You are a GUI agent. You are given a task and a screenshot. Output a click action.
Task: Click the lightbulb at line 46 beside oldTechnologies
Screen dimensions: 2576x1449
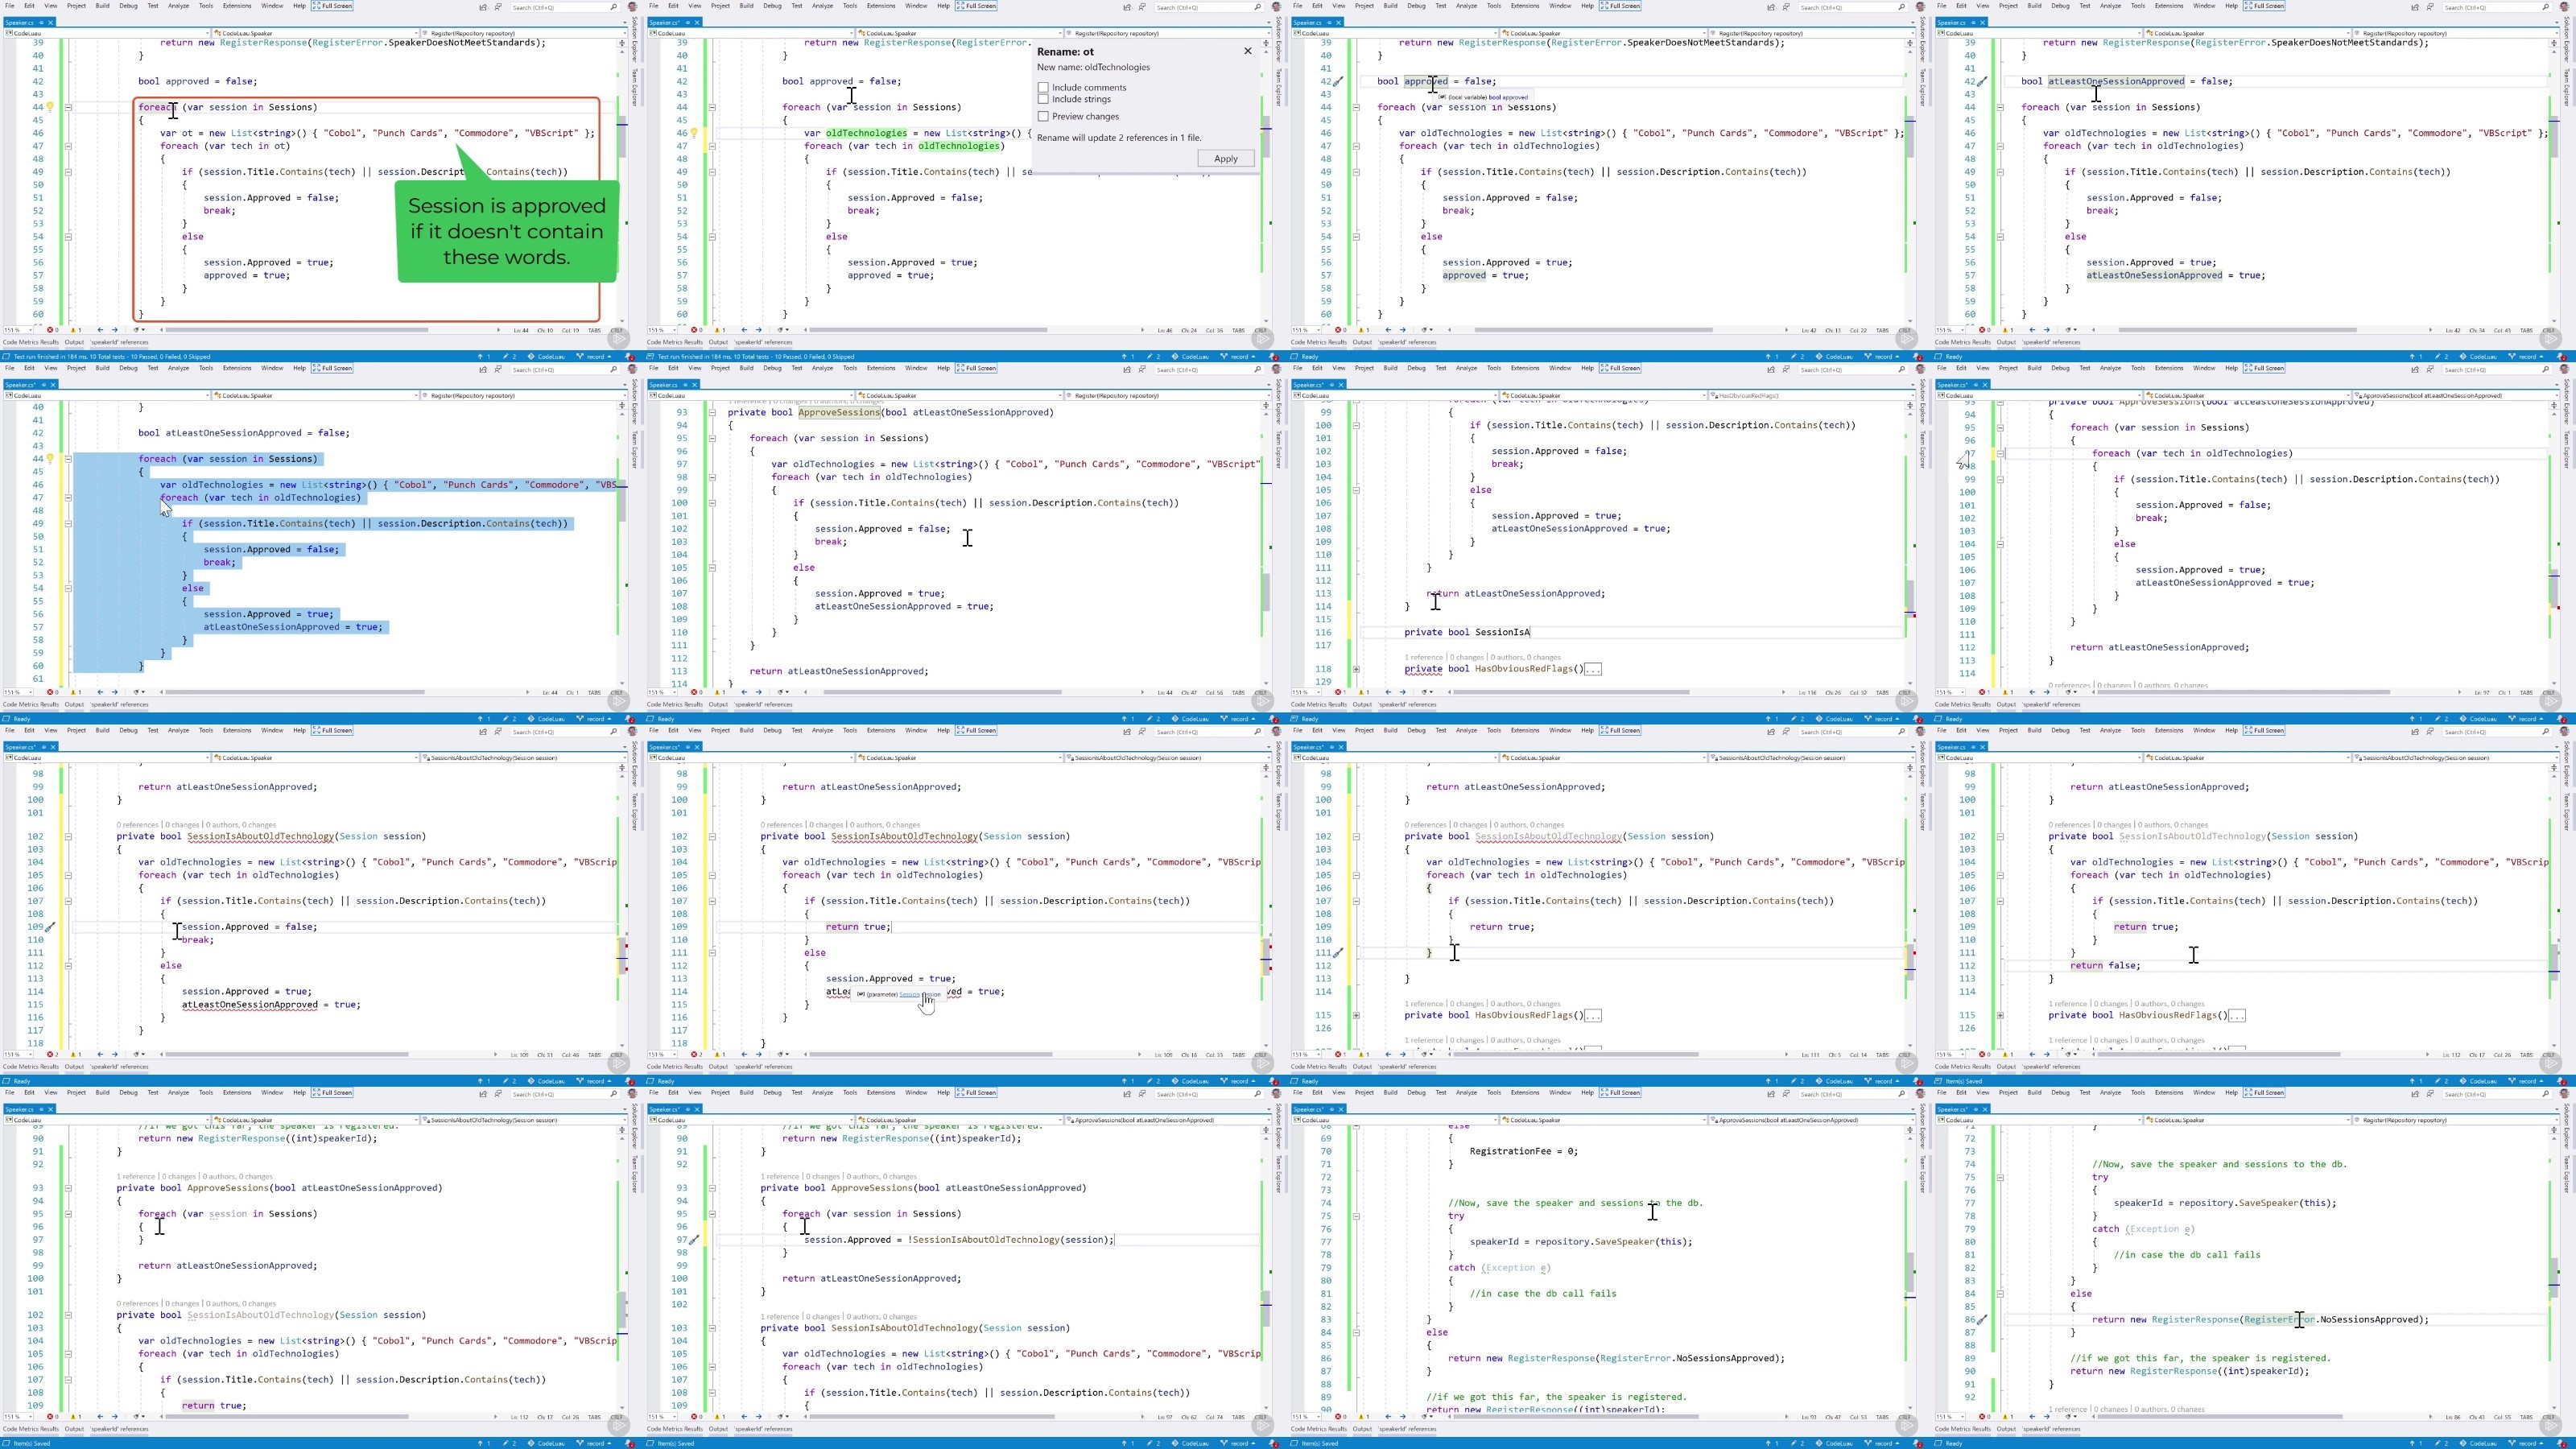point(694,133)
